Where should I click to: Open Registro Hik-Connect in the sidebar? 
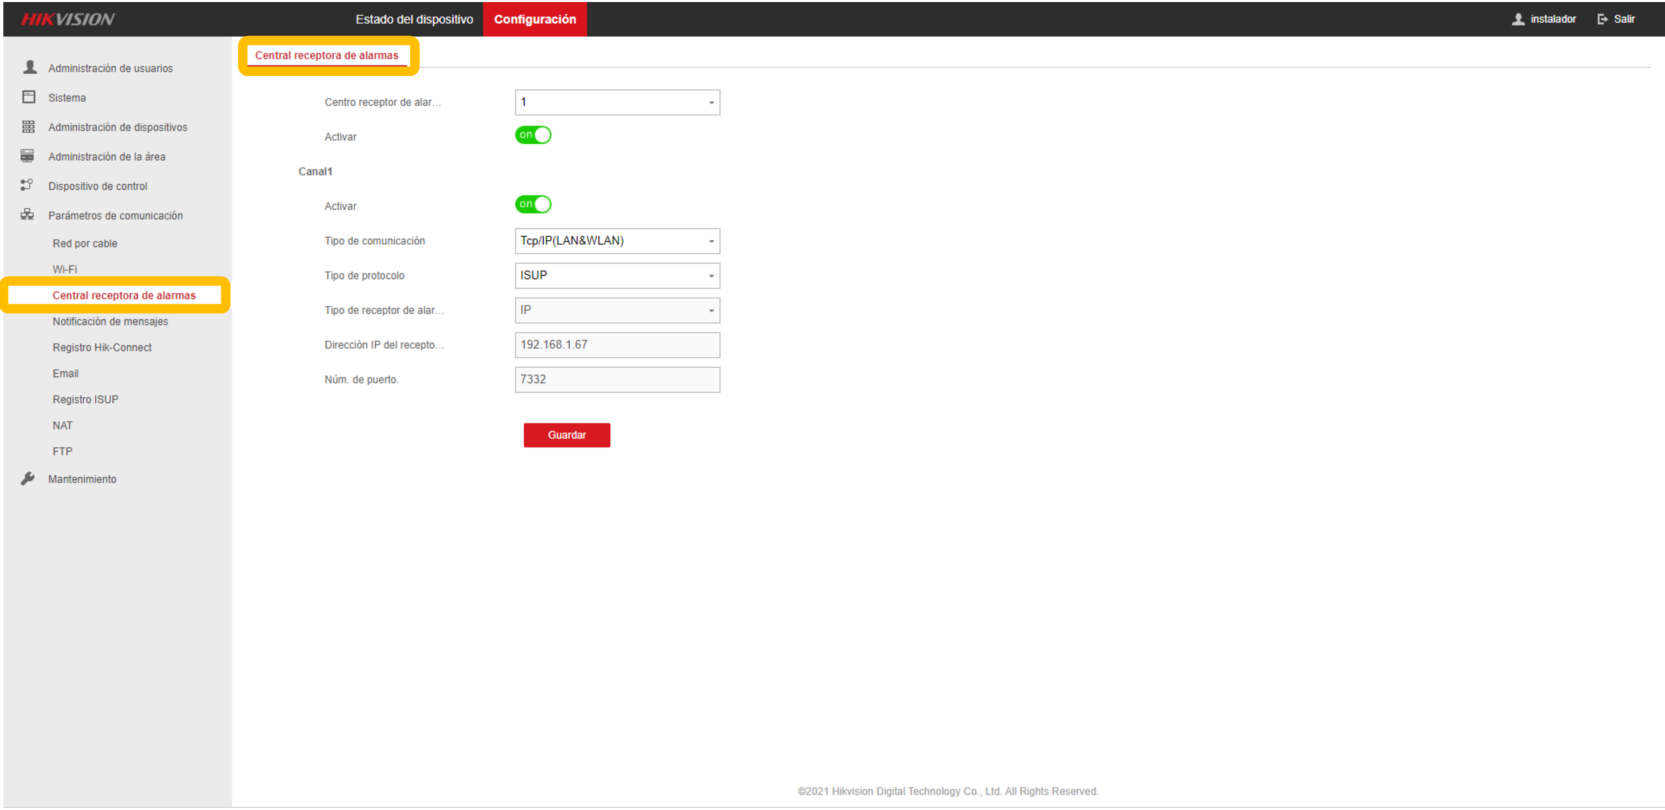click(x=102, y=347)
